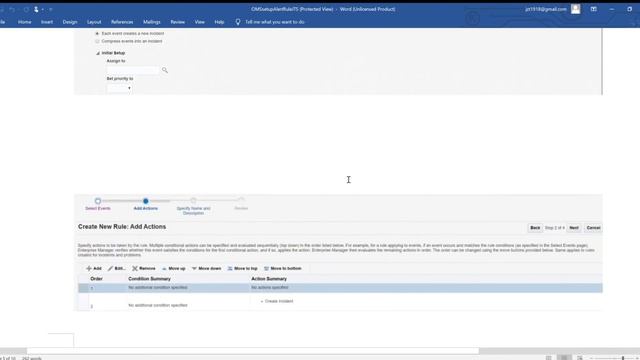The height and width of the screenshot is (360, 640).
Task: Switch to the Layout ribbon tab
Action: [x=94, y=22]
